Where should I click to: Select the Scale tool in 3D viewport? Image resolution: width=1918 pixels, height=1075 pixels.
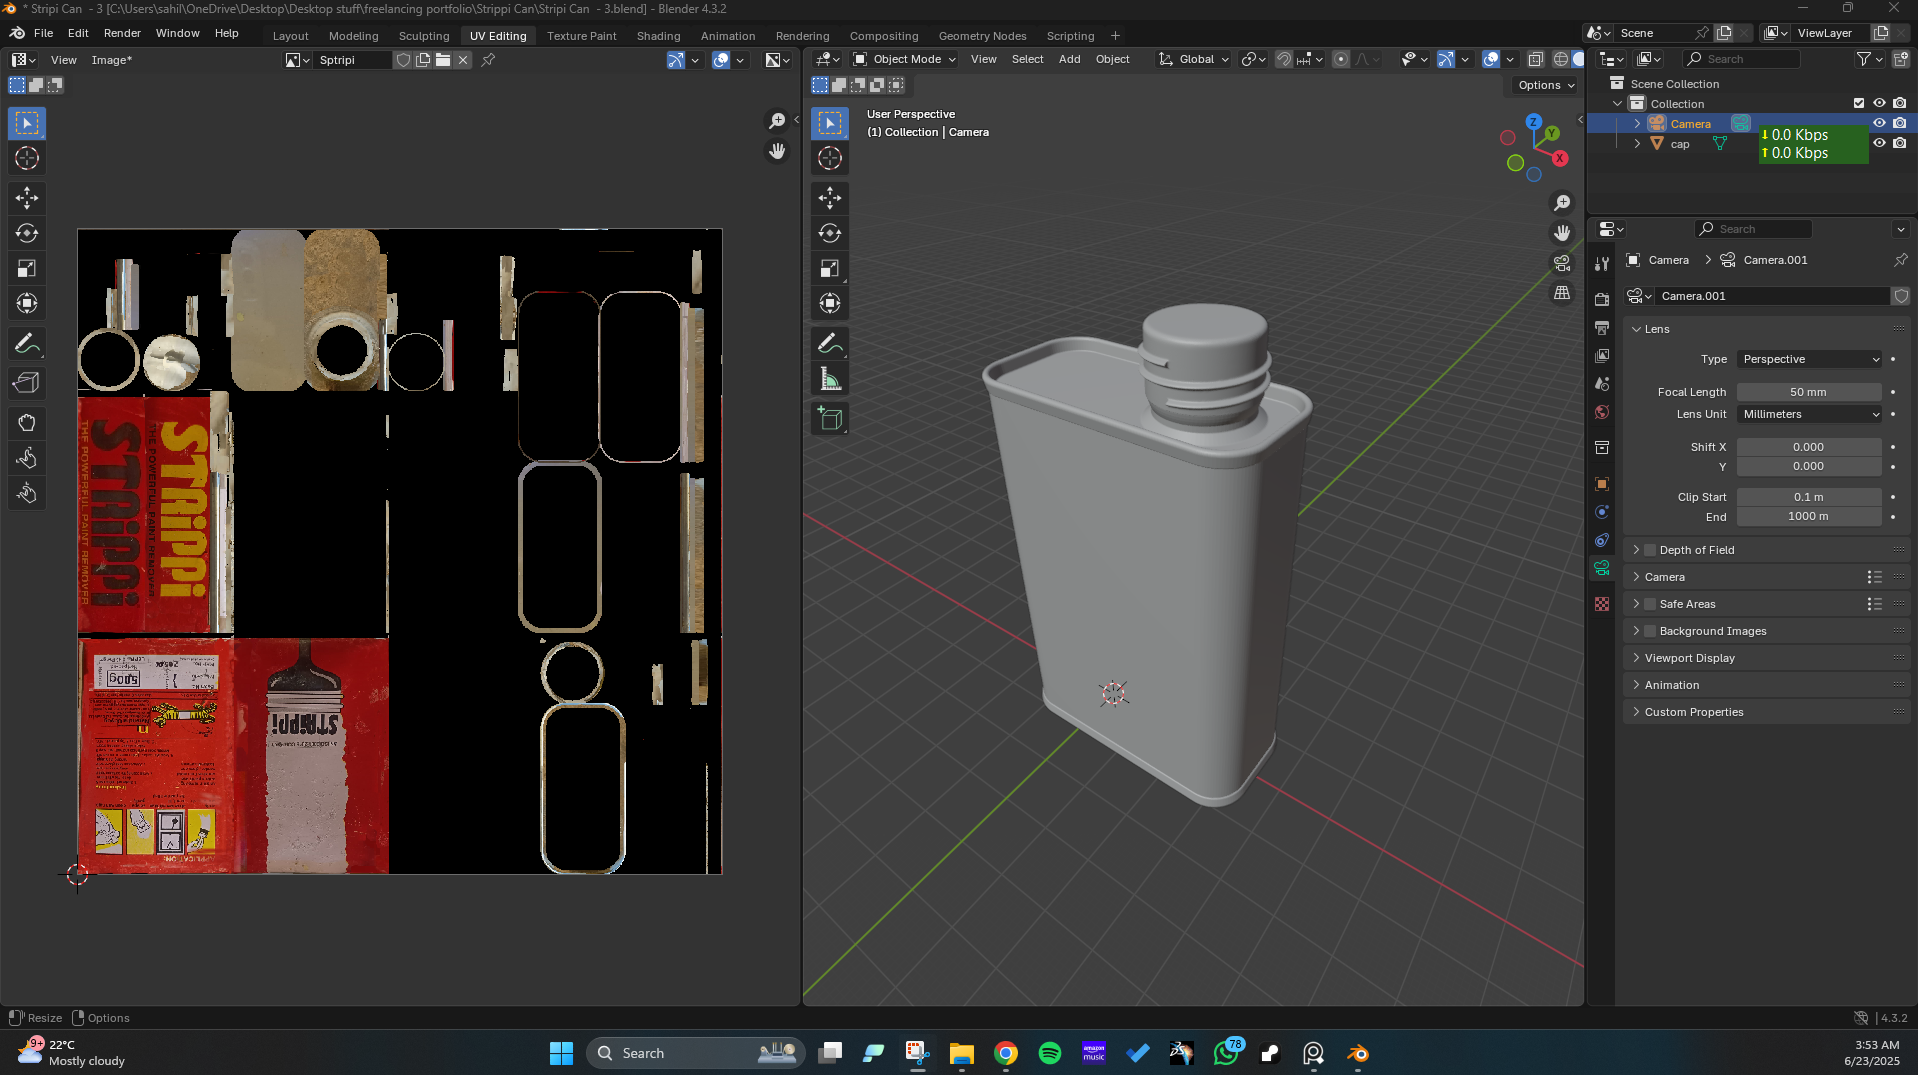(830, 268)
